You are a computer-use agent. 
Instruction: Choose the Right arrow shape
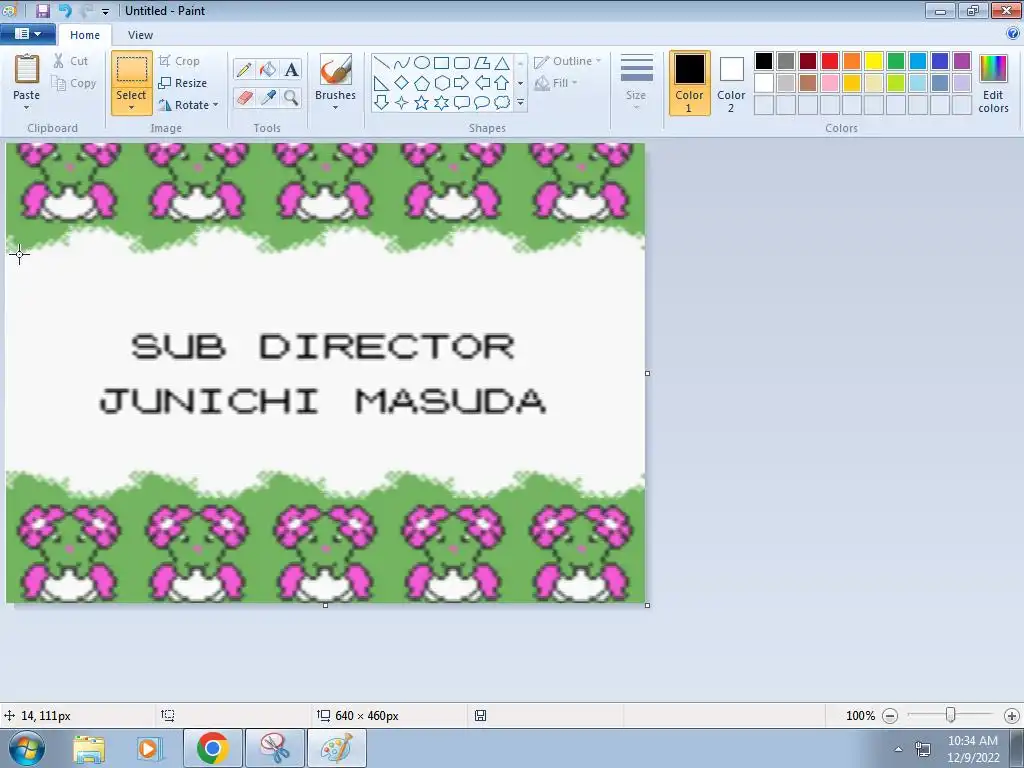pyautogui.click(x=462, y=83)
